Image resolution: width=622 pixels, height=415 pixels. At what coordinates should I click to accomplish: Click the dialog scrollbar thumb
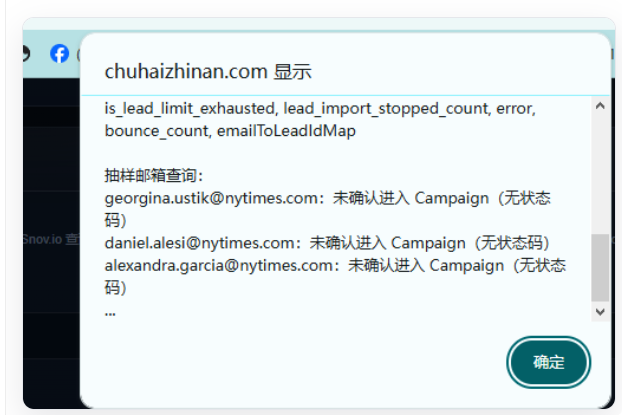(x=600, y=268)
